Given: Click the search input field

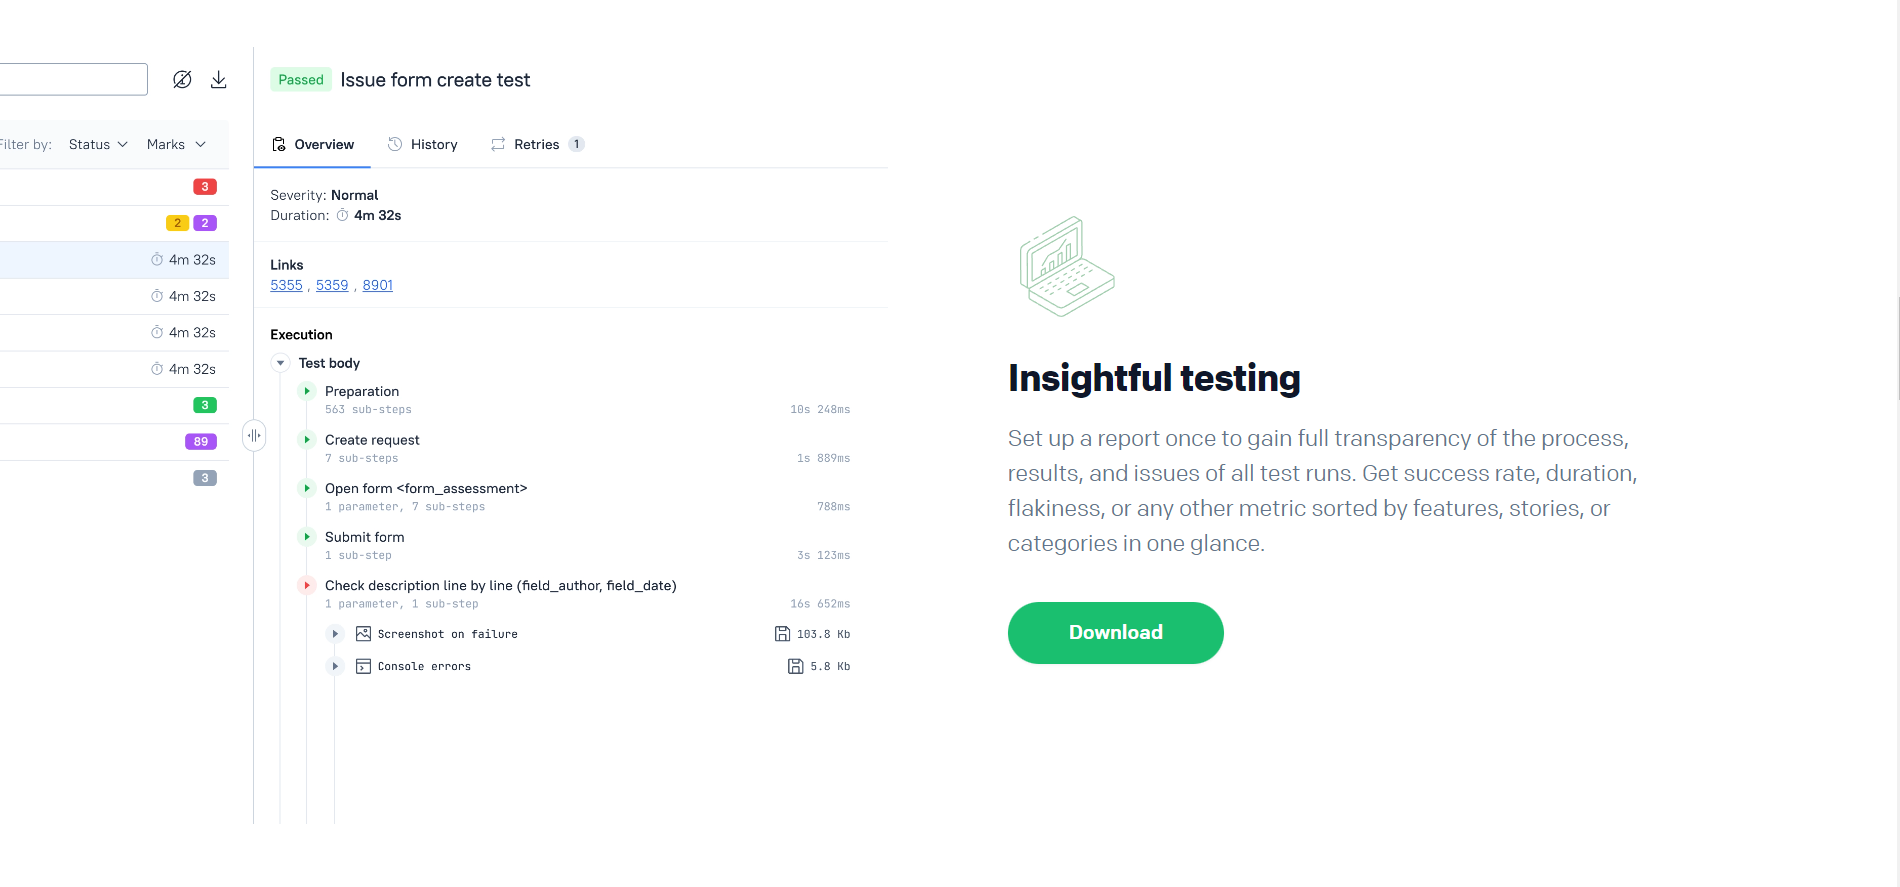Looking at the screenshot, I should (72, 80).
